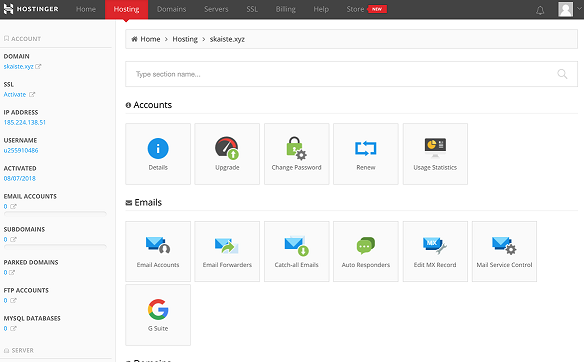
Task: Click the SSL Activate link
Action: [x=15, y=95]
